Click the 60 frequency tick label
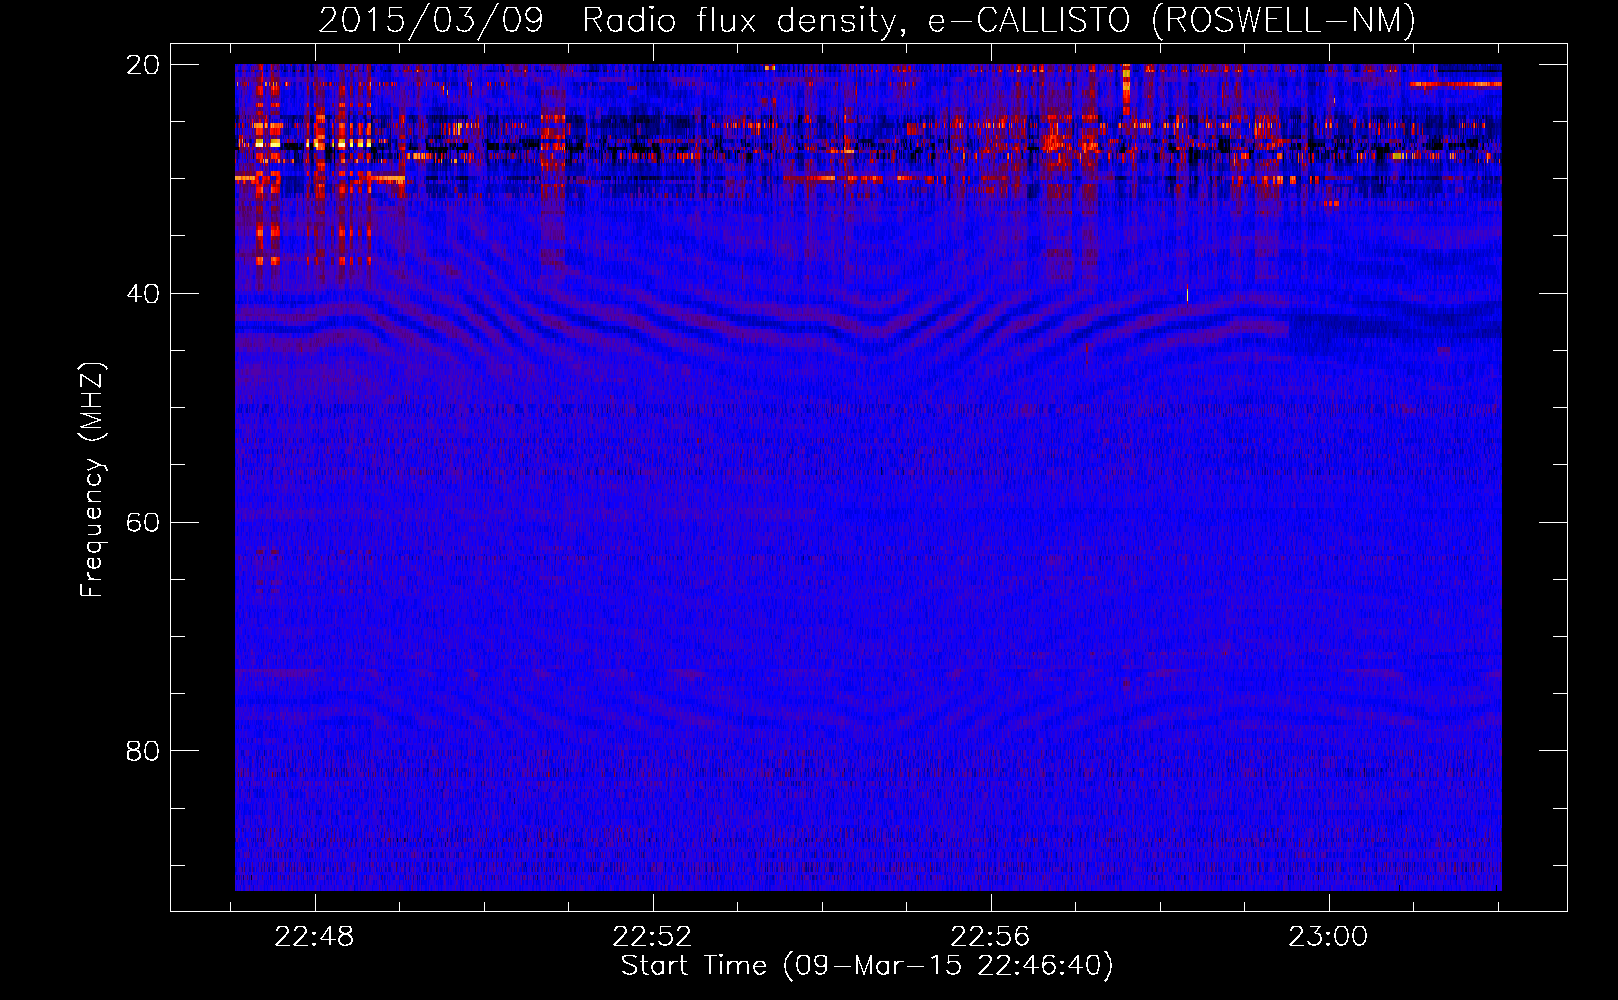Image resolution: width=1618 pixels, height=1000 pixels. (143, 523)
